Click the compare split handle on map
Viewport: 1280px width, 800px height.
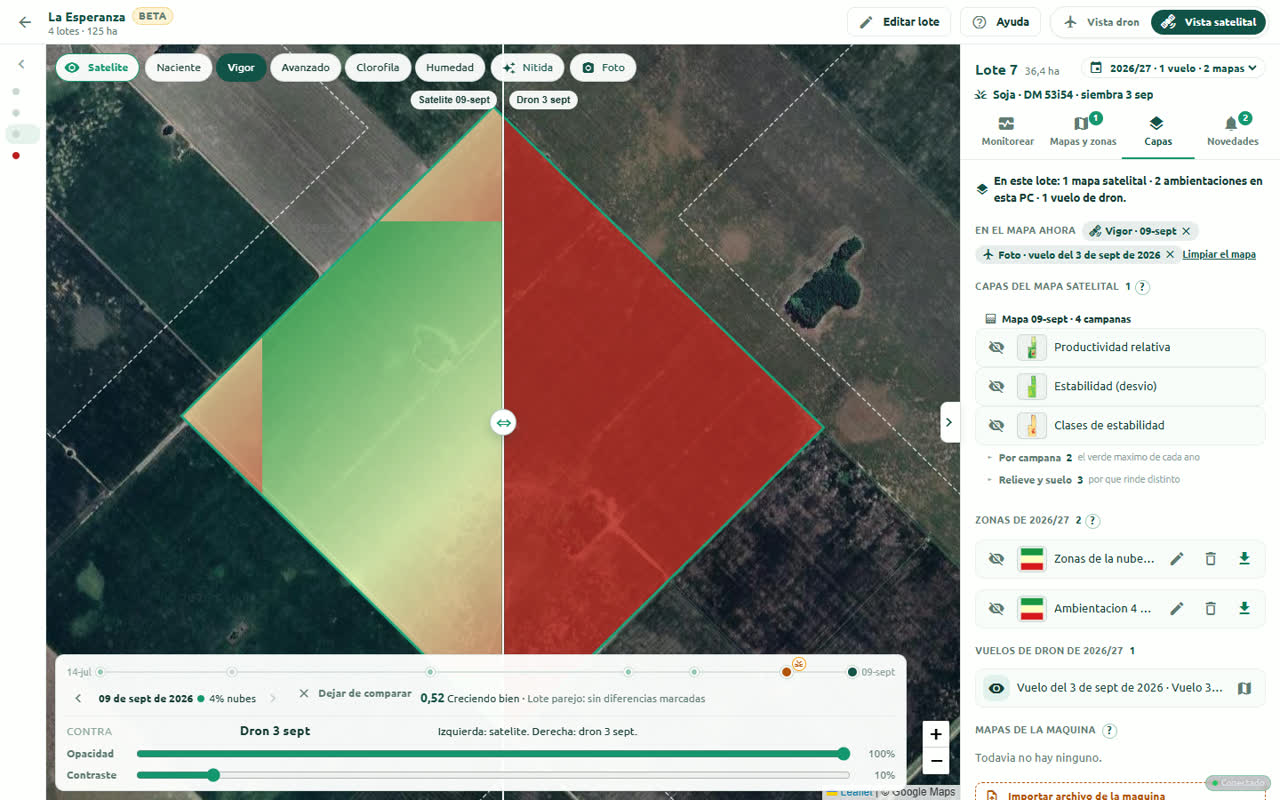(503, 423)
